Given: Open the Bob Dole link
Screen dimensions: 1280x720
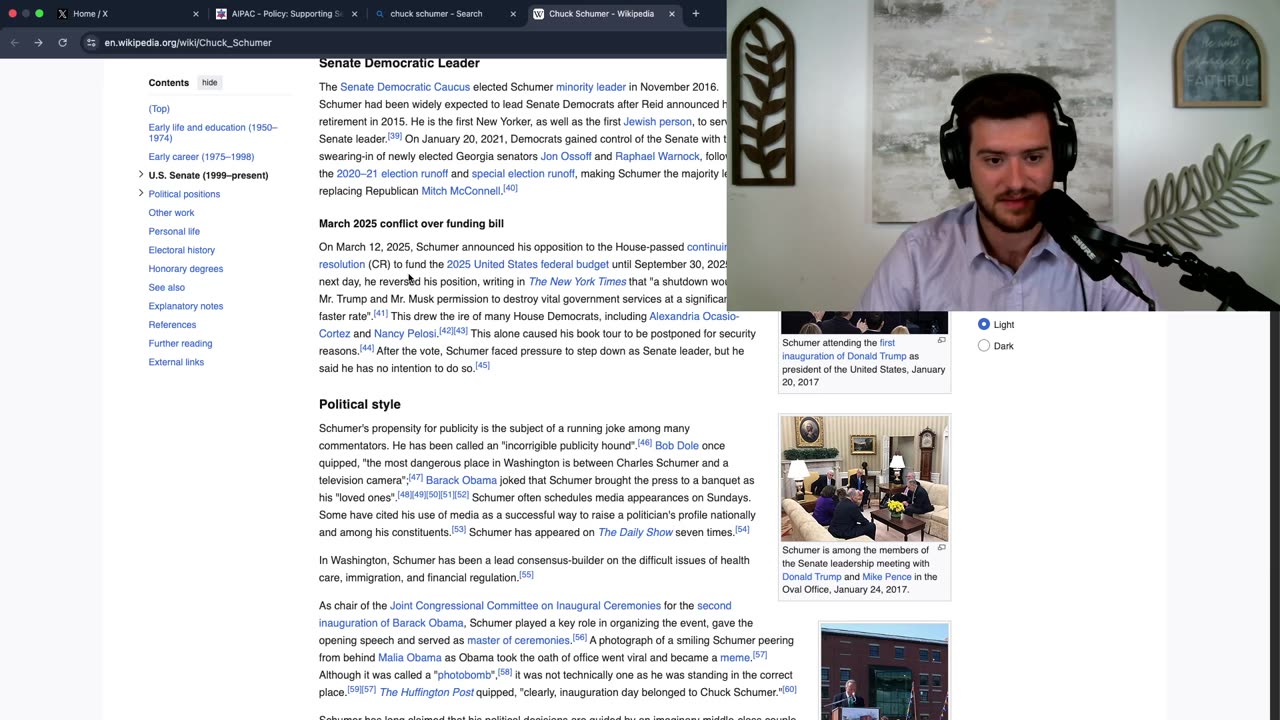Looking at the screenshot, I should pyautogui.click(x=677, y=446).
